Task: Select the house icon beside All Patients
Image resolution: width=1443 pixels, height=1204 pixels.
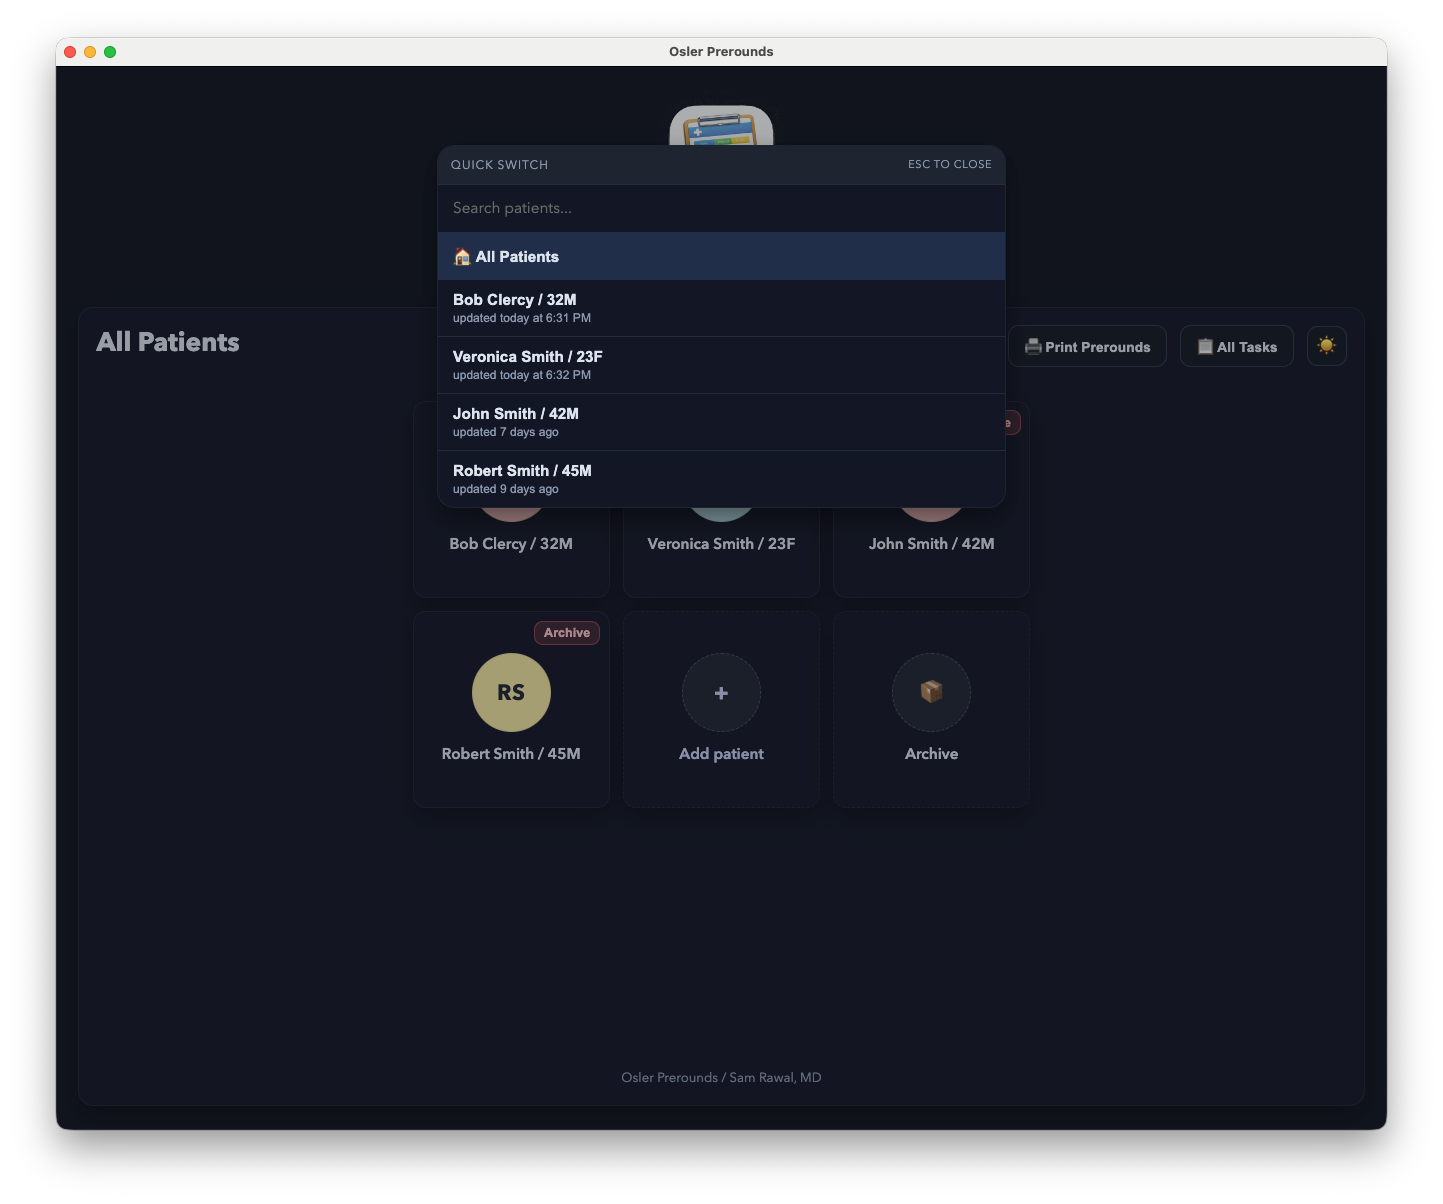Action: pos(463,256)
